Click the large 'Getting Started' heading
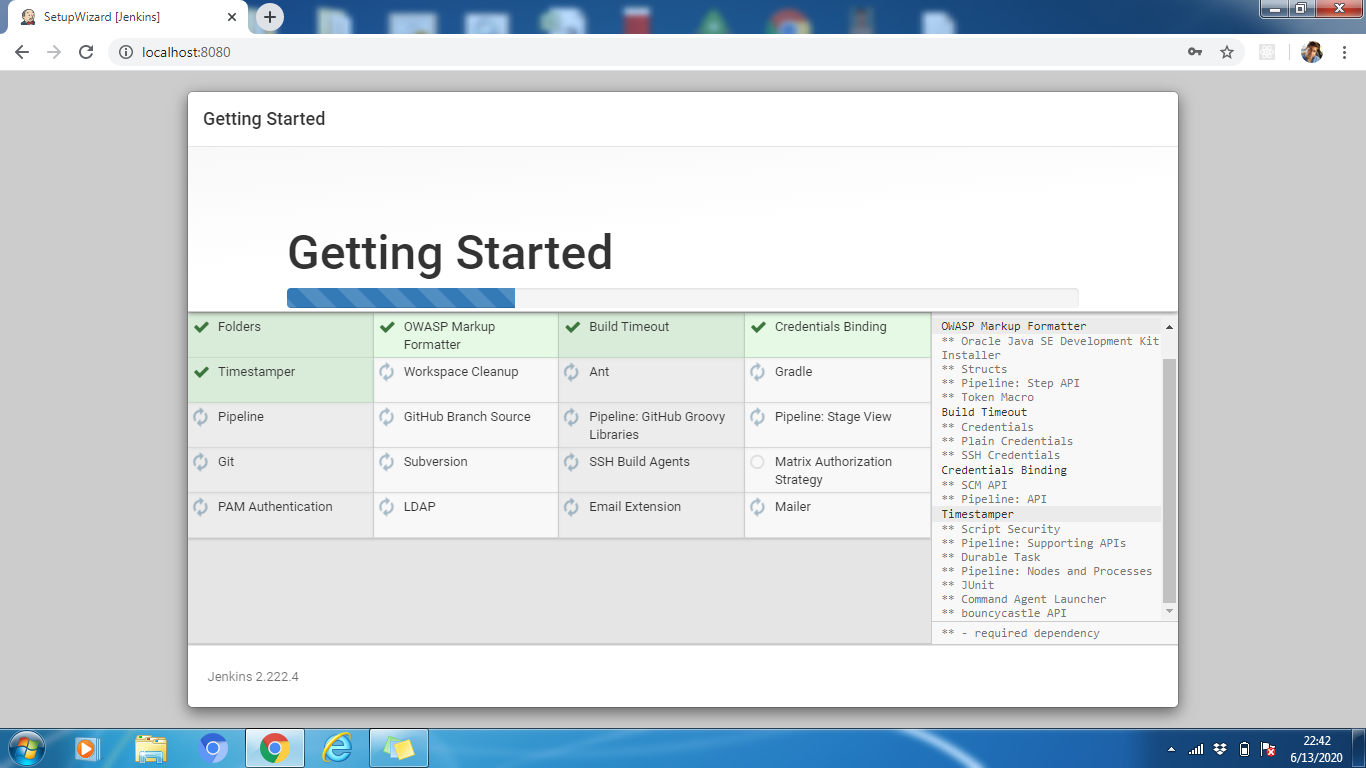Image resolution: width=1366 pixels, height=768 pixels. click(450, 253)
